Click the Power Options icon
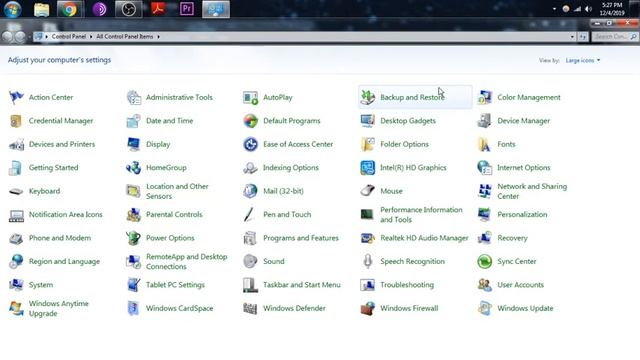The image size is (640, 360). click(133, 238)
